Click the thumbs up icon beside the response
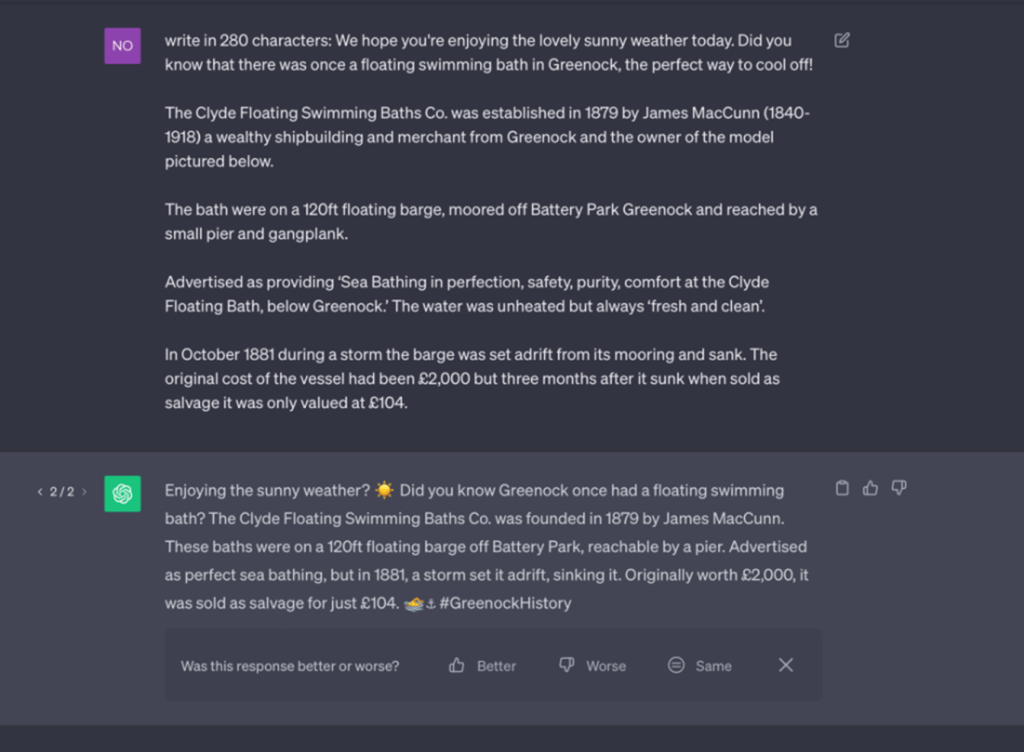The height and width of the screenshot is (752, 1024). (870, 488)
